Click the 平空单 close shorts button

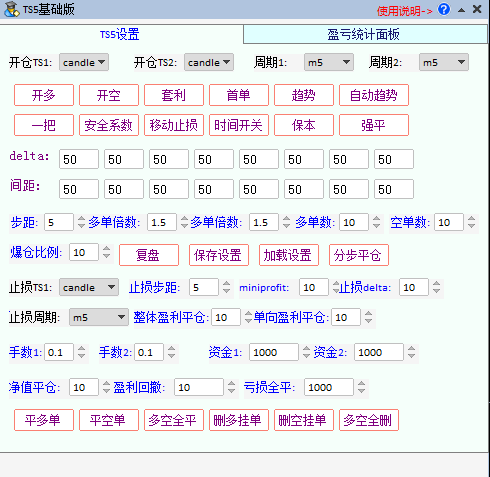109,420
